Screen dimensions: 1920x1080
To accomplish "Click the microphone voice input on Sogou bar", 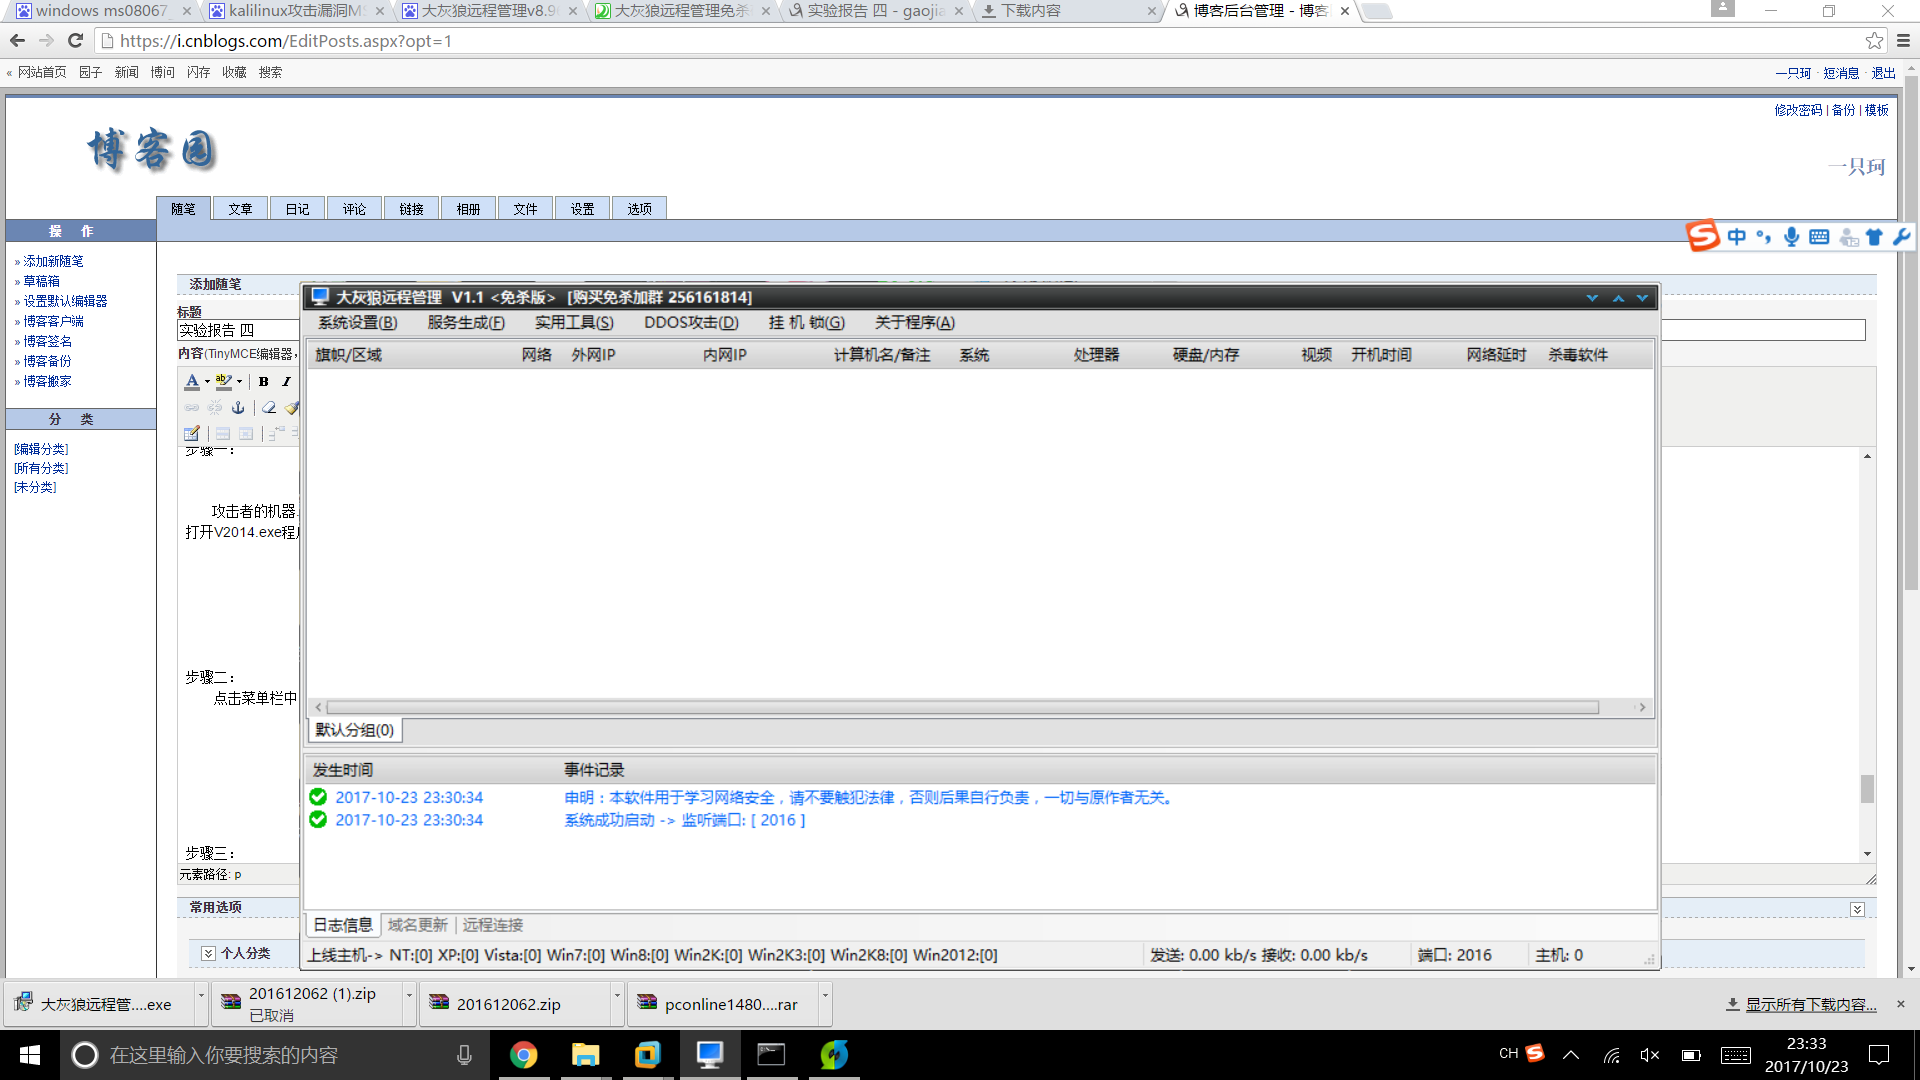I will click(1791, 237).
